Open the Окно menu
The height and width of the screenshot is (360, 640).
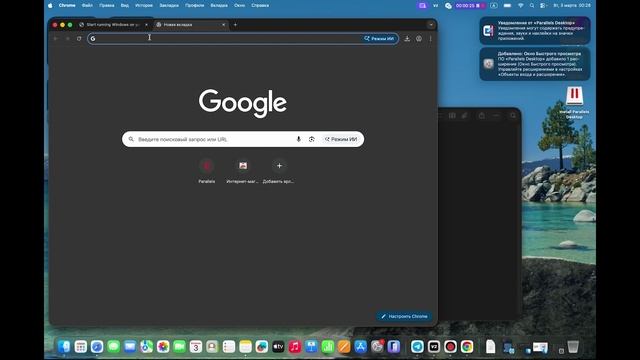click(x=239, y=5)
